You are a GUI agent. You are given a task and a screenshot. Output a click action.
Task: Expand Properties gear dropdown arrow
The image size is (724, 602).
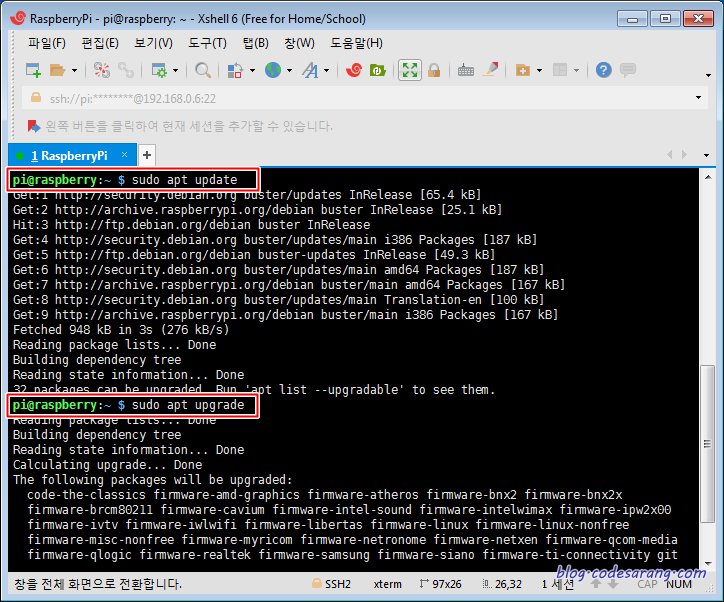175,71
